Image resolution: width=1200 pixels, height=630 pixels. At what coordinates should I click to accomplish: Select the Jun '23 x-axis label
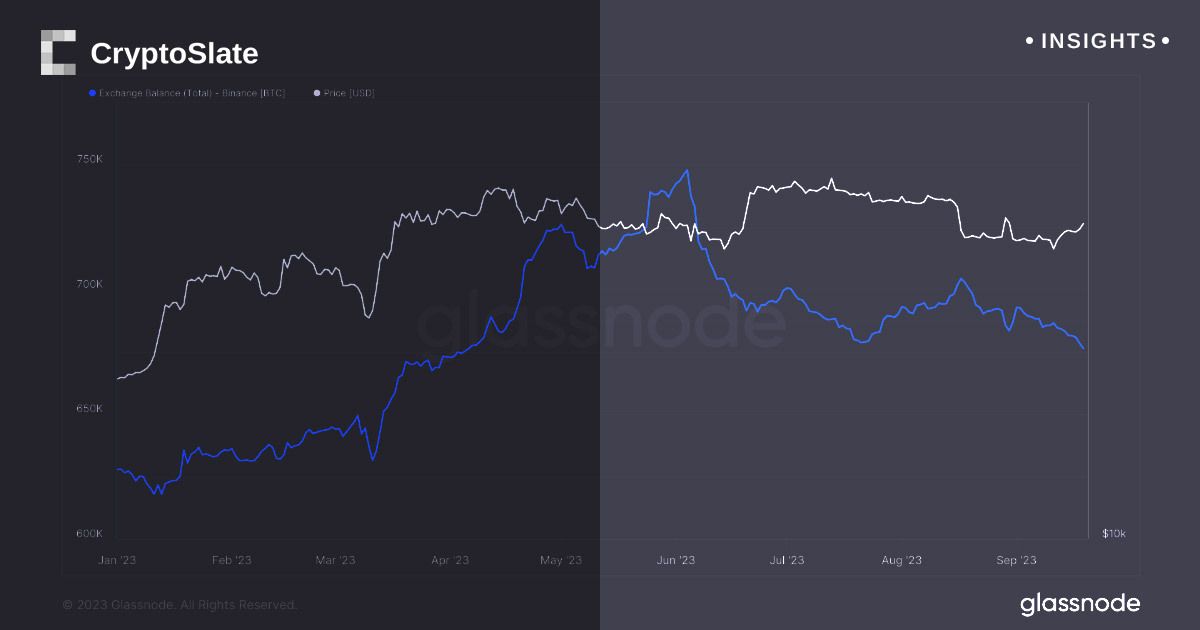[x=675, y=560]
